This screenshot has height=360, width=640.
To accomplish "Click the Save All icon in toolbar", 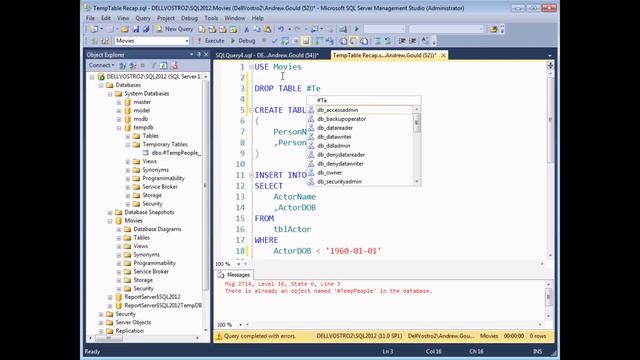I will pyautogui.click(x=146, y=29).
